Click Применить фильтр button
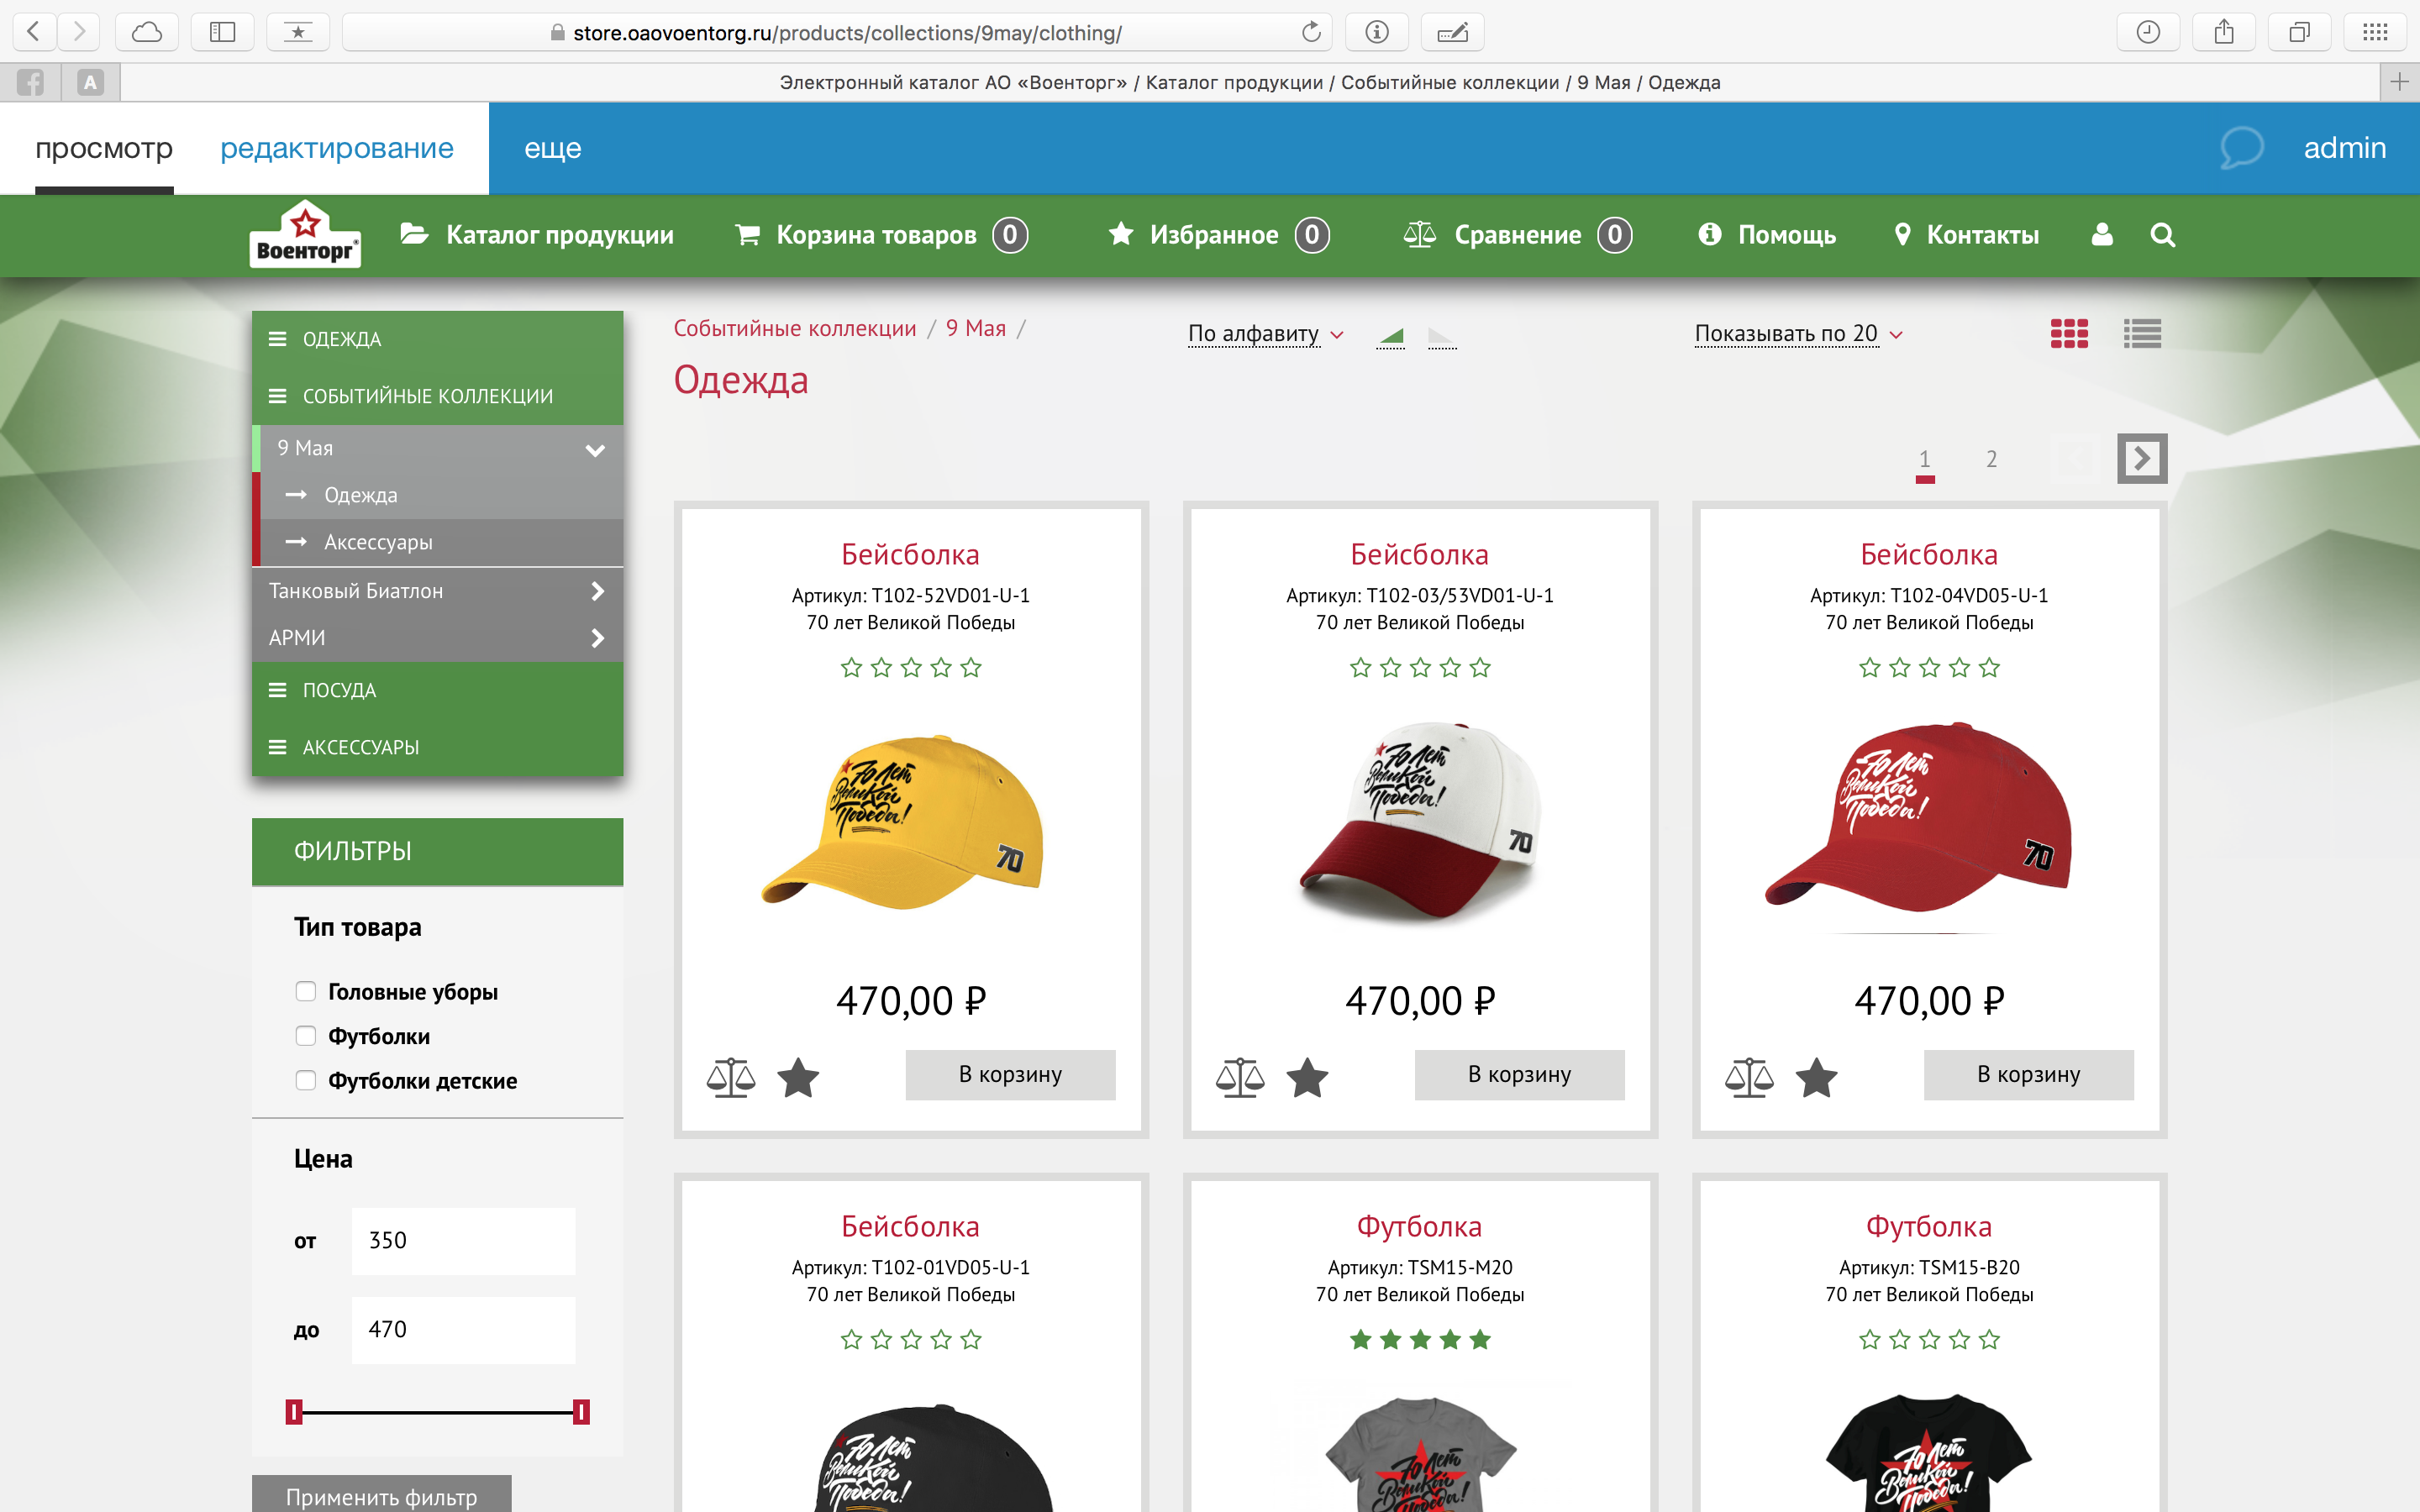 (381, 1494)
